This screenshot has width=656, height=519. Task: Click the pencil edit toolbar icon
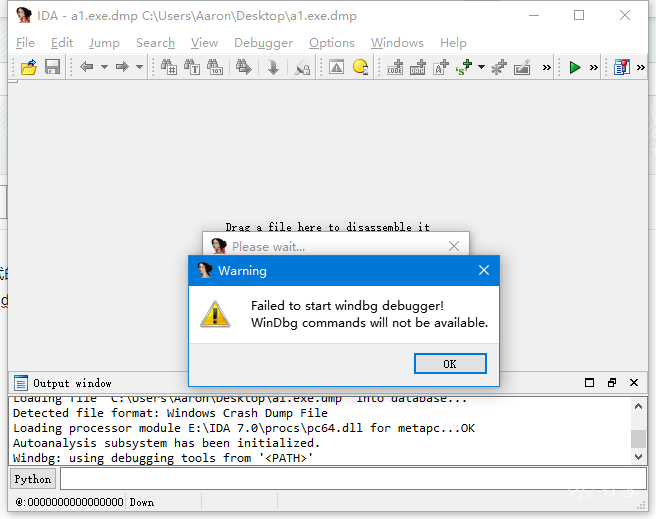coord(522,67)
